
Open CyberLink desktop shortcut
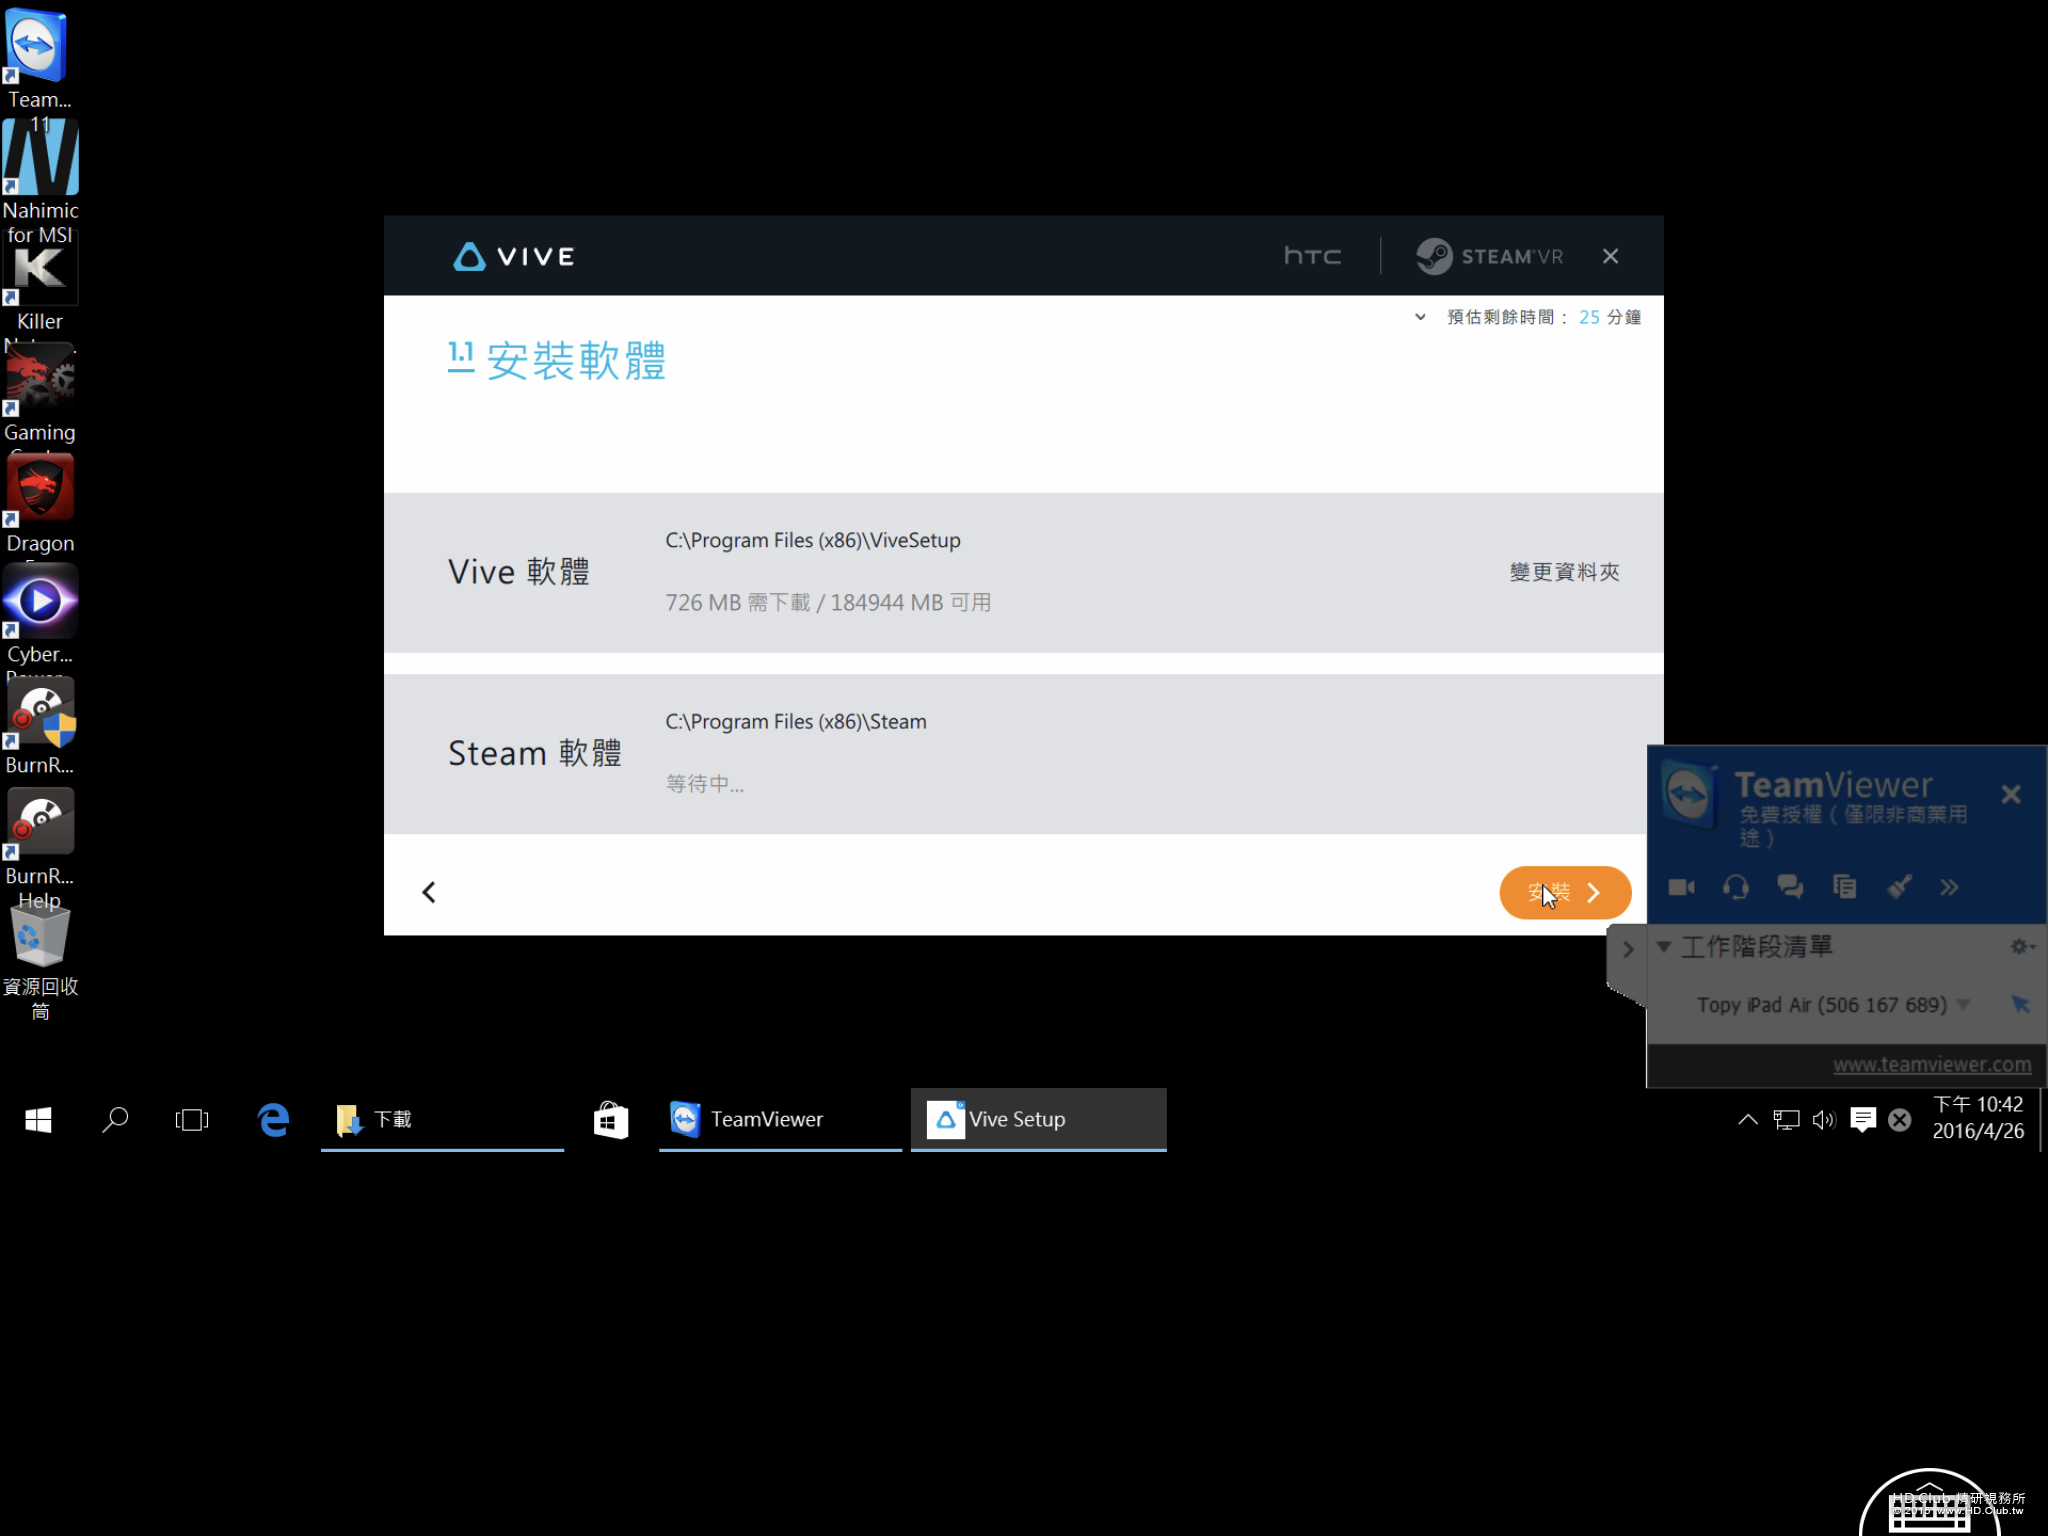[x=39, y=615]
